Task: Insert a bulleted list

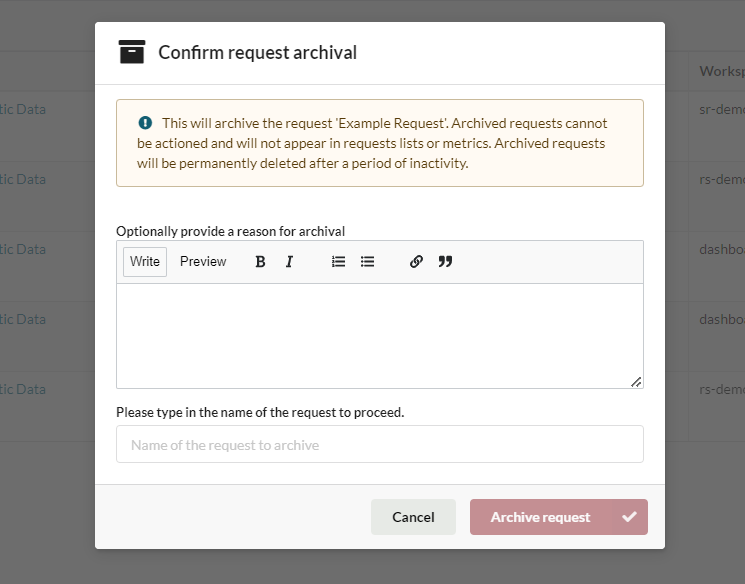Action: click(x=367, y=262)
